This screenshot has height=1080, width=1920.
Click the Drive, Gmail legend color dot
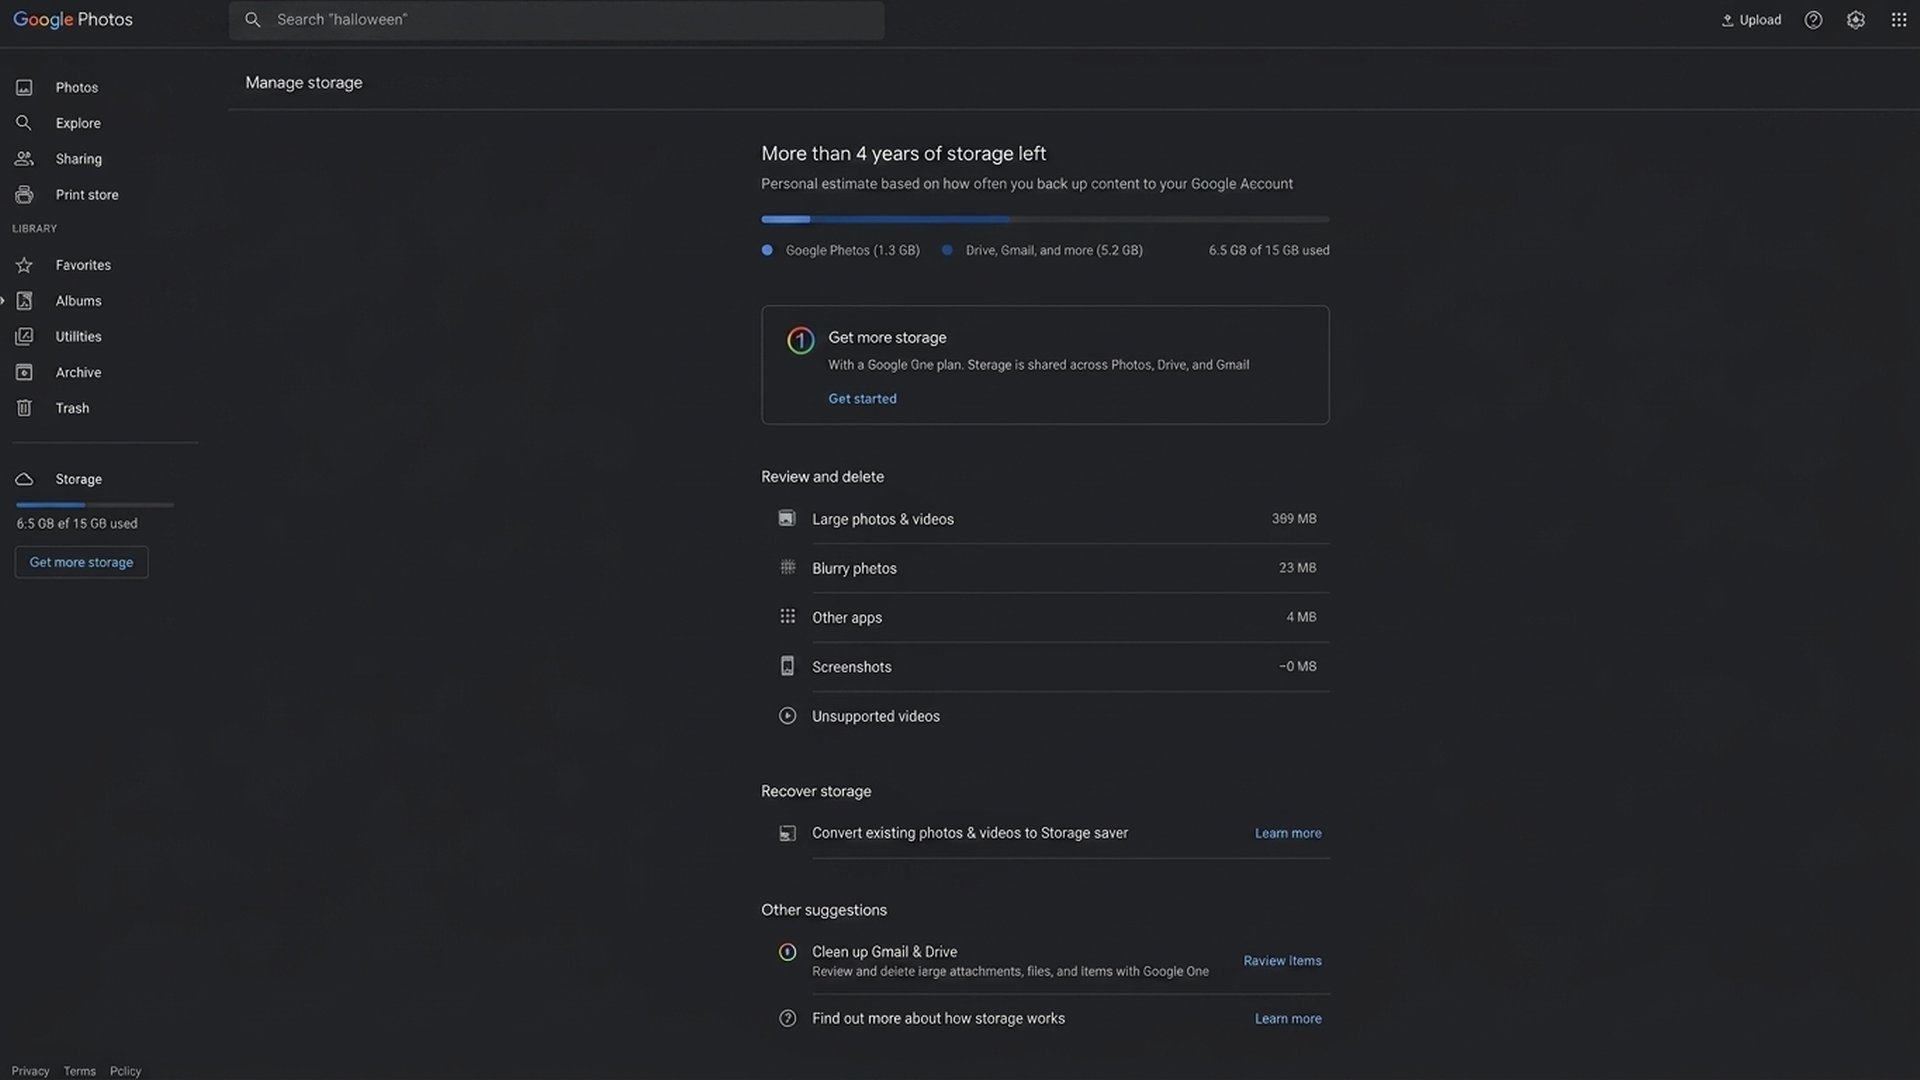pos(947,250)
